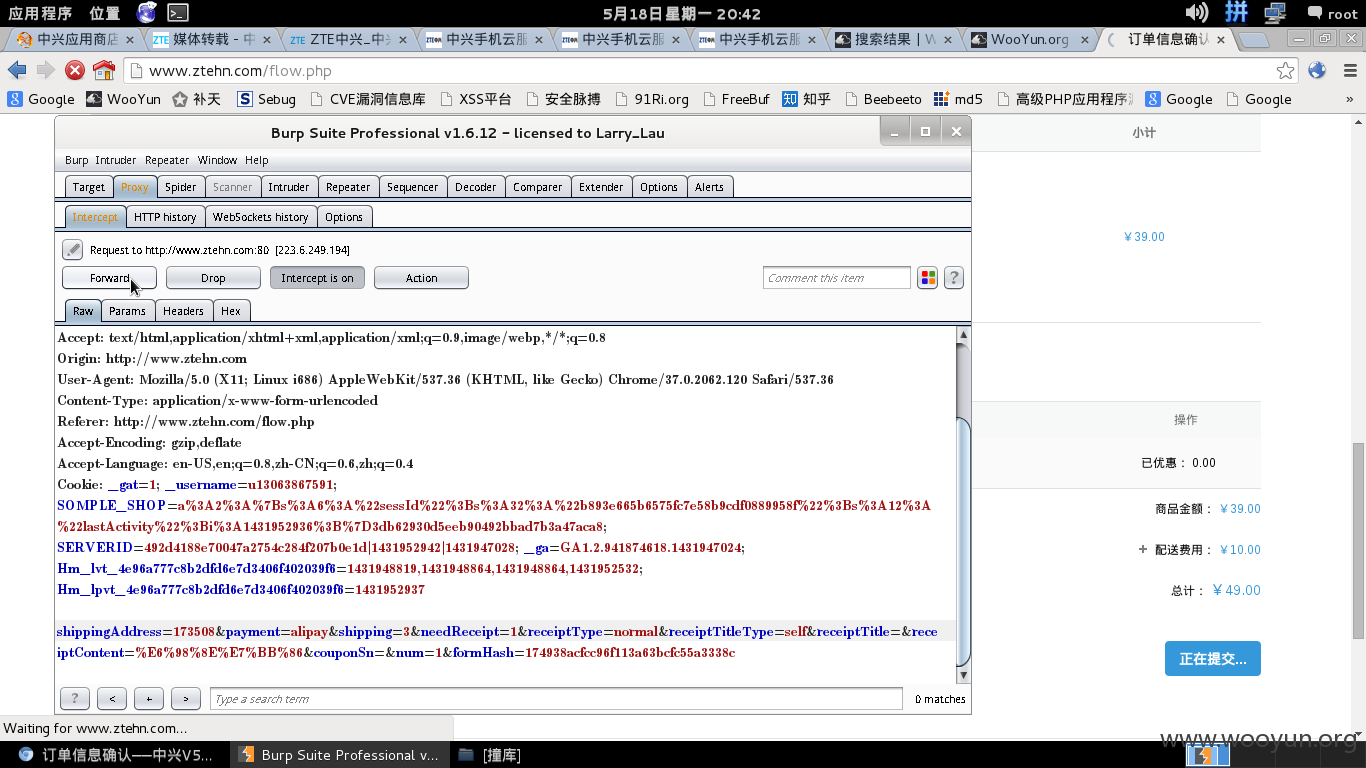Switch to the Repeater tool tab
1366x768 pixels.
(x=348, y=187)
